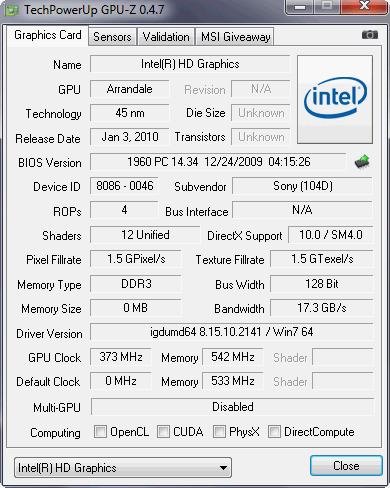
Task: Click the Computing label
Action: (55, 433)
